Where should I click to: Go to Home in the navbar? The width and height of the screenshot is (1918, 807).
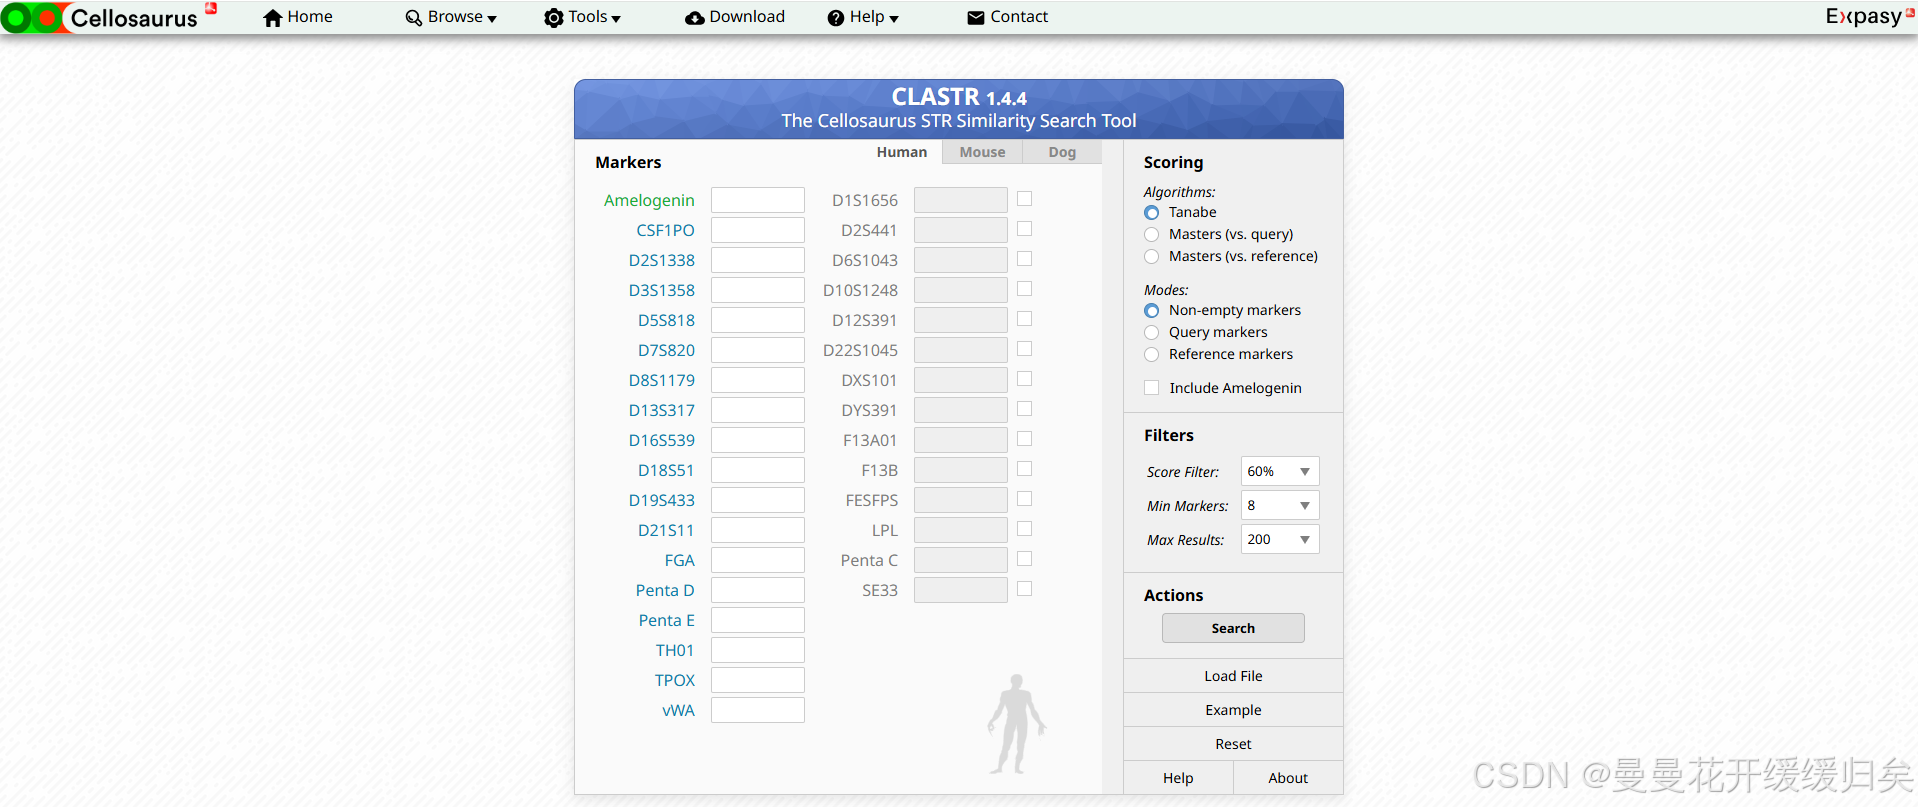click(x=298, y=17)
